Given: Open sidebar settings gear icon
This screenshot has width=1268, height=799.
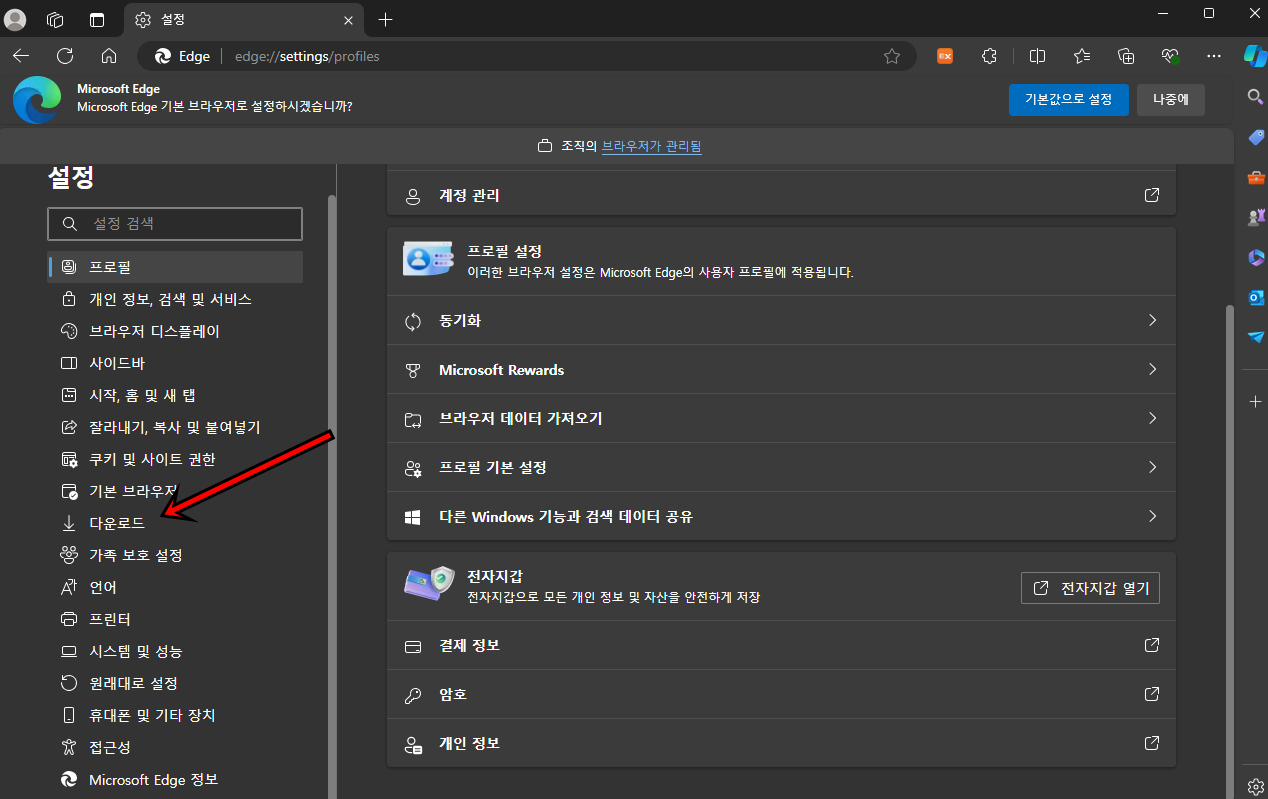Looking at the screenshot, I should pyautogui.click(x=1256, y=787).
